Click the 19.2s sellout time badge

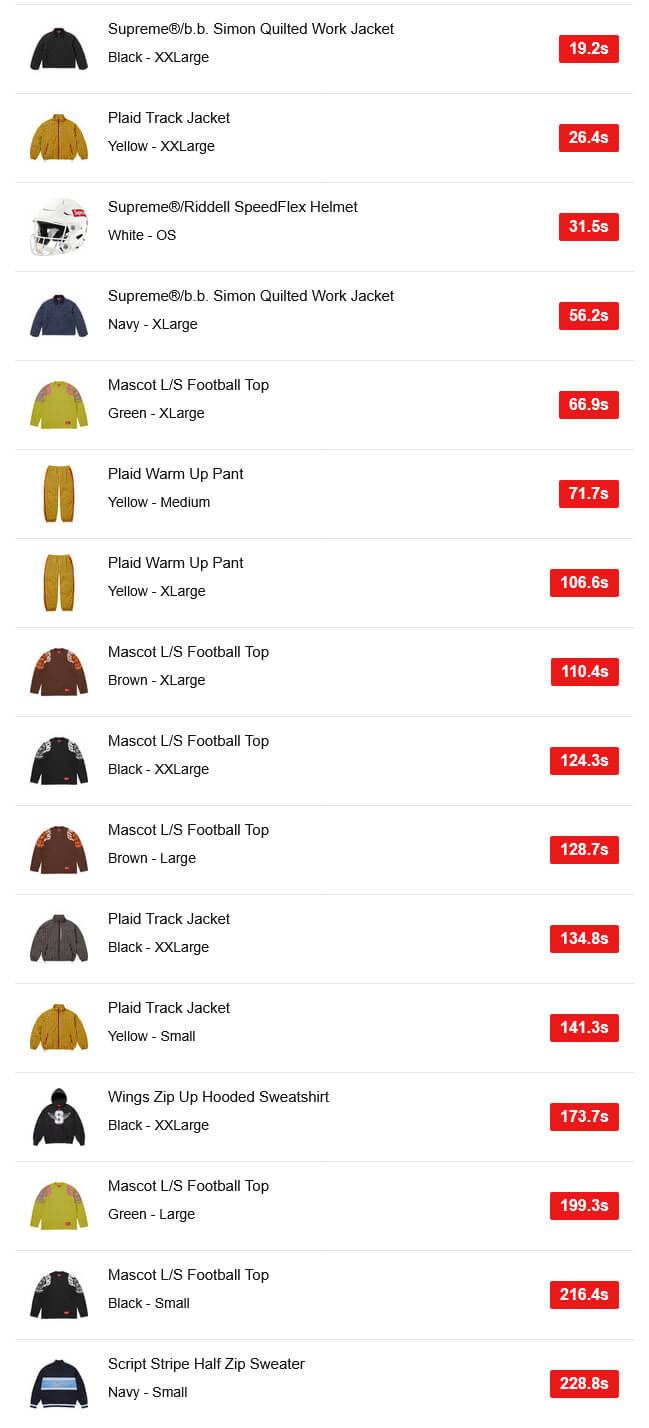coord(588,49)
